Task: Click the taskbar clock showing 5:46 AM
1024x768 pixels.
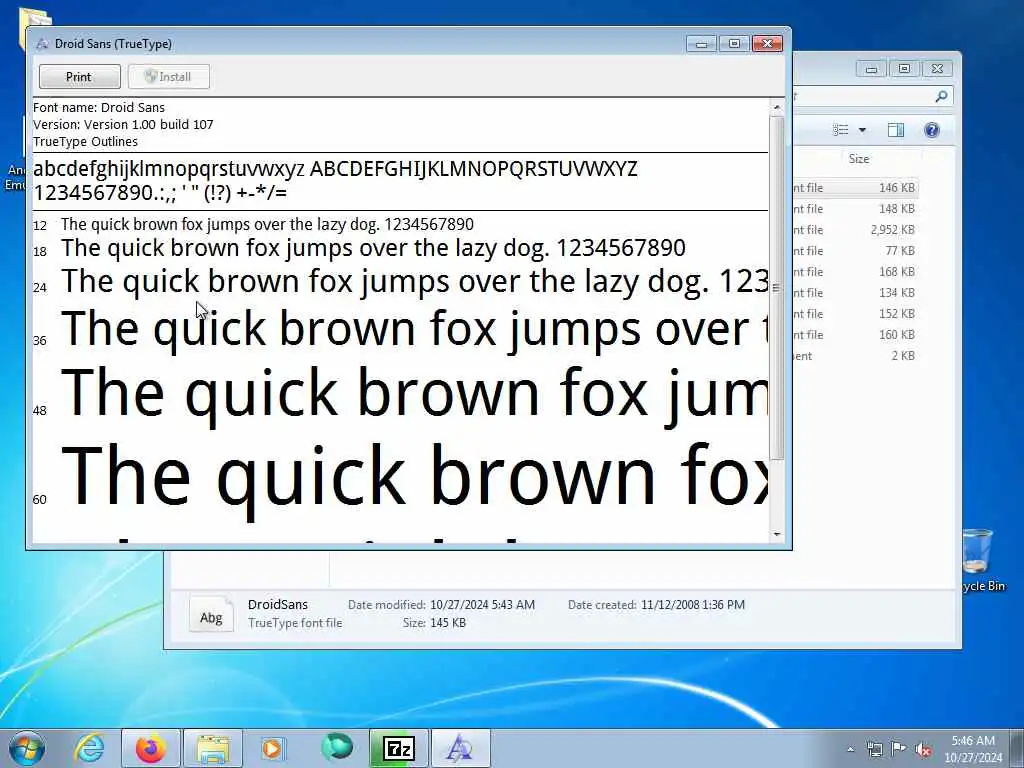Action: (973, 749)
